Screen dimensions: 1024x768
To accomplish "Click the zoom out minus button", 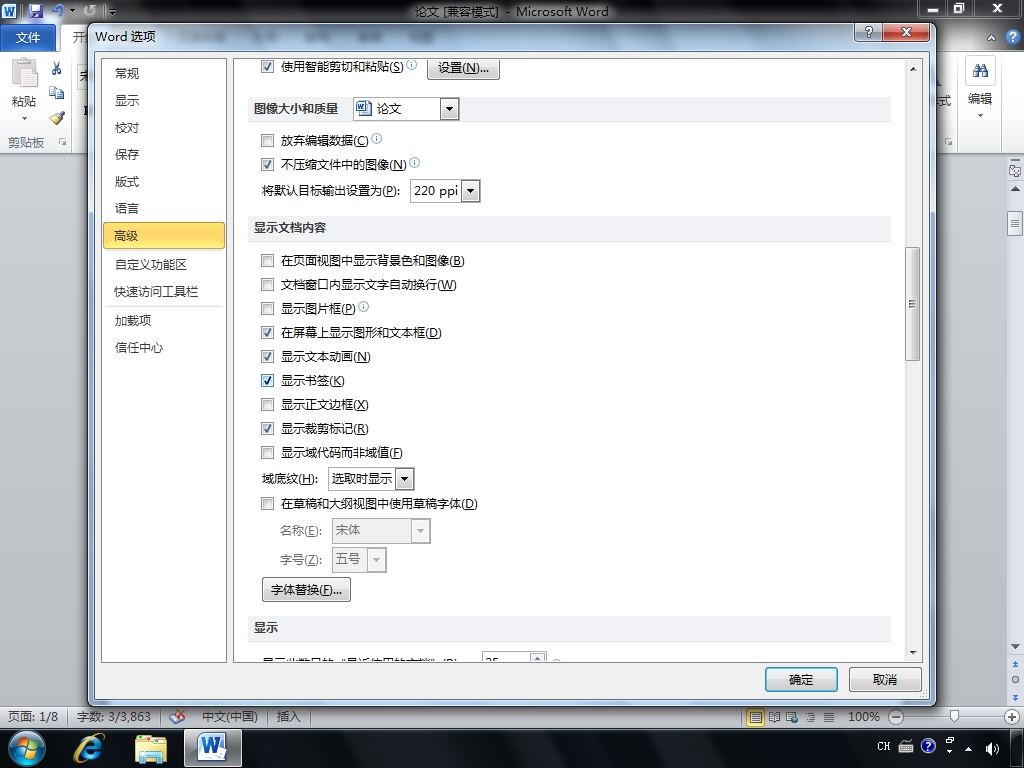I will point(896,717).
